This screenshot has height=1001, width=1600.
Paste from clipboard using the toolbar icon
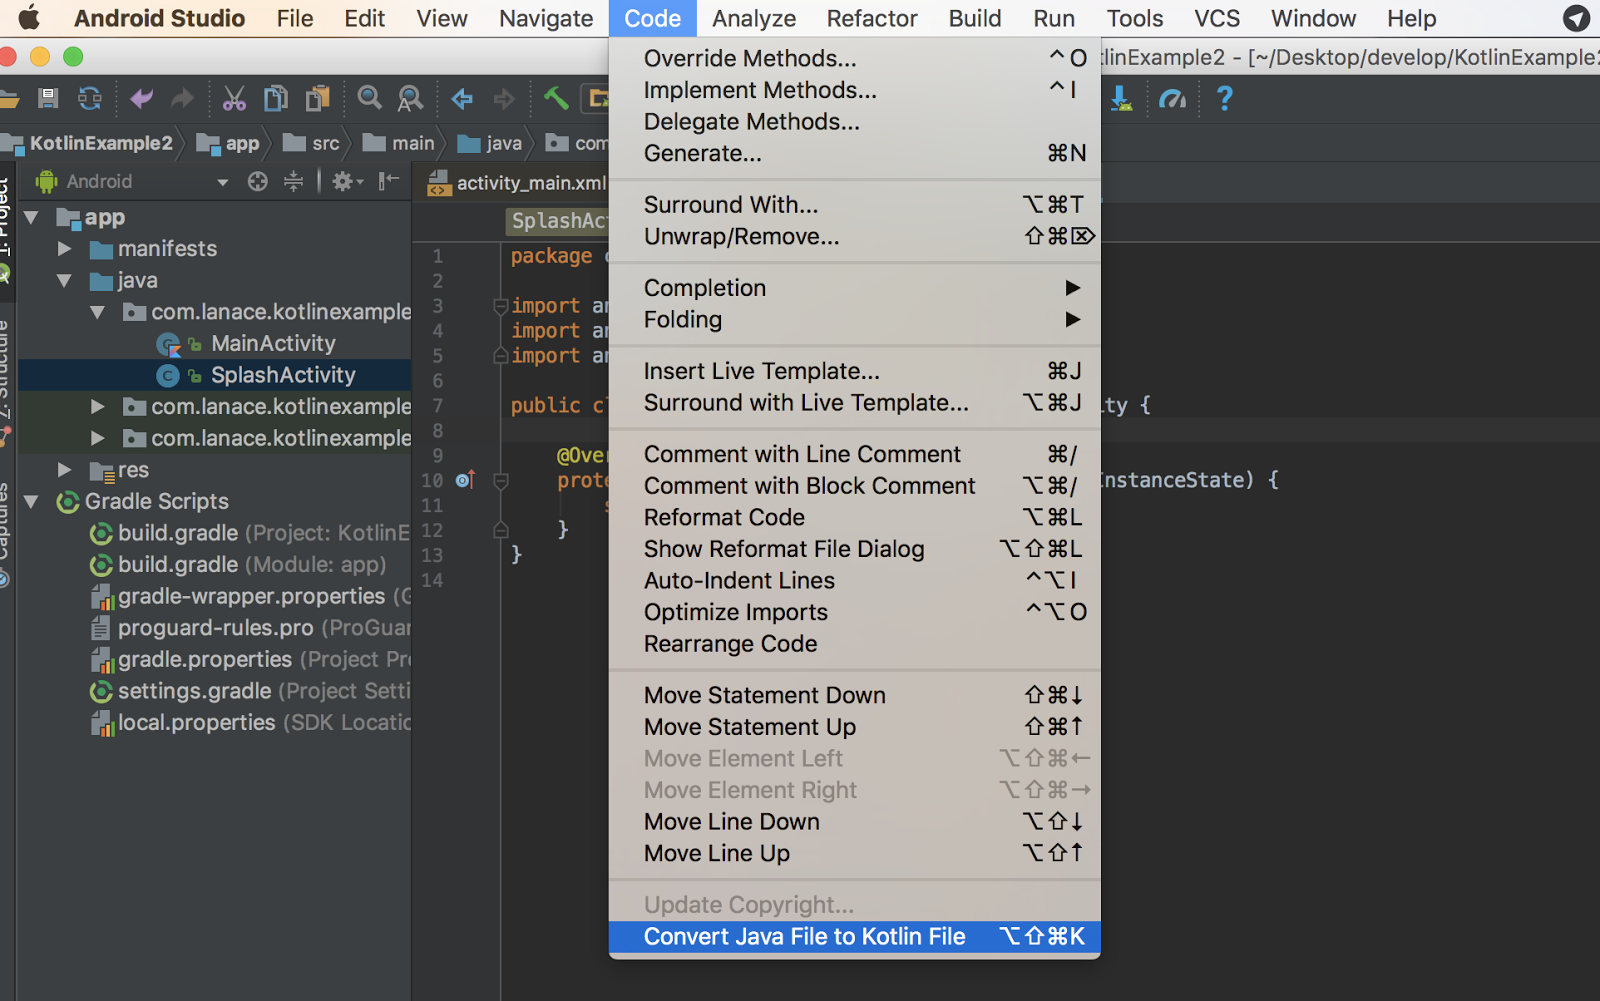click(x=317, y=98)
